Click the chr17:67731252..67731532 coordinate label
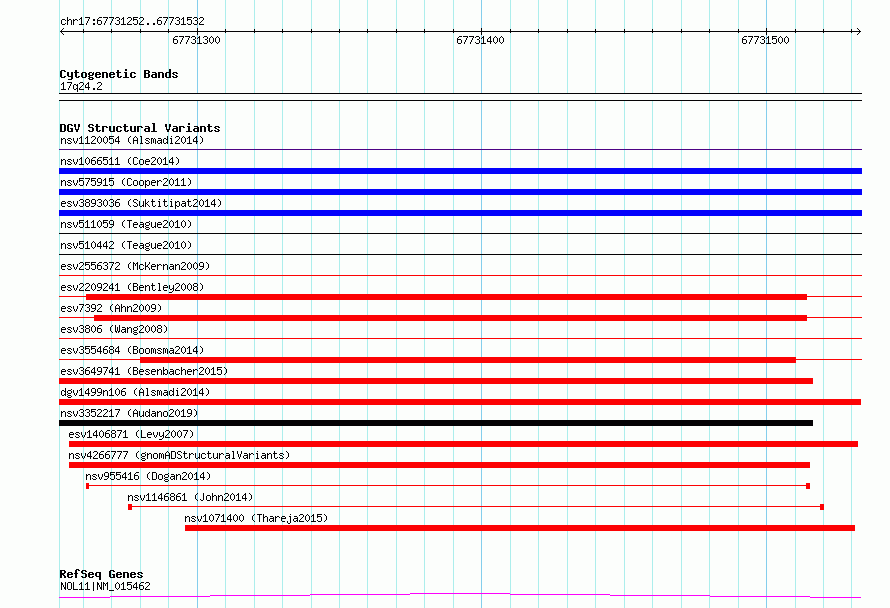The height and width of the screenshot is (608, 890). [132, 21]
